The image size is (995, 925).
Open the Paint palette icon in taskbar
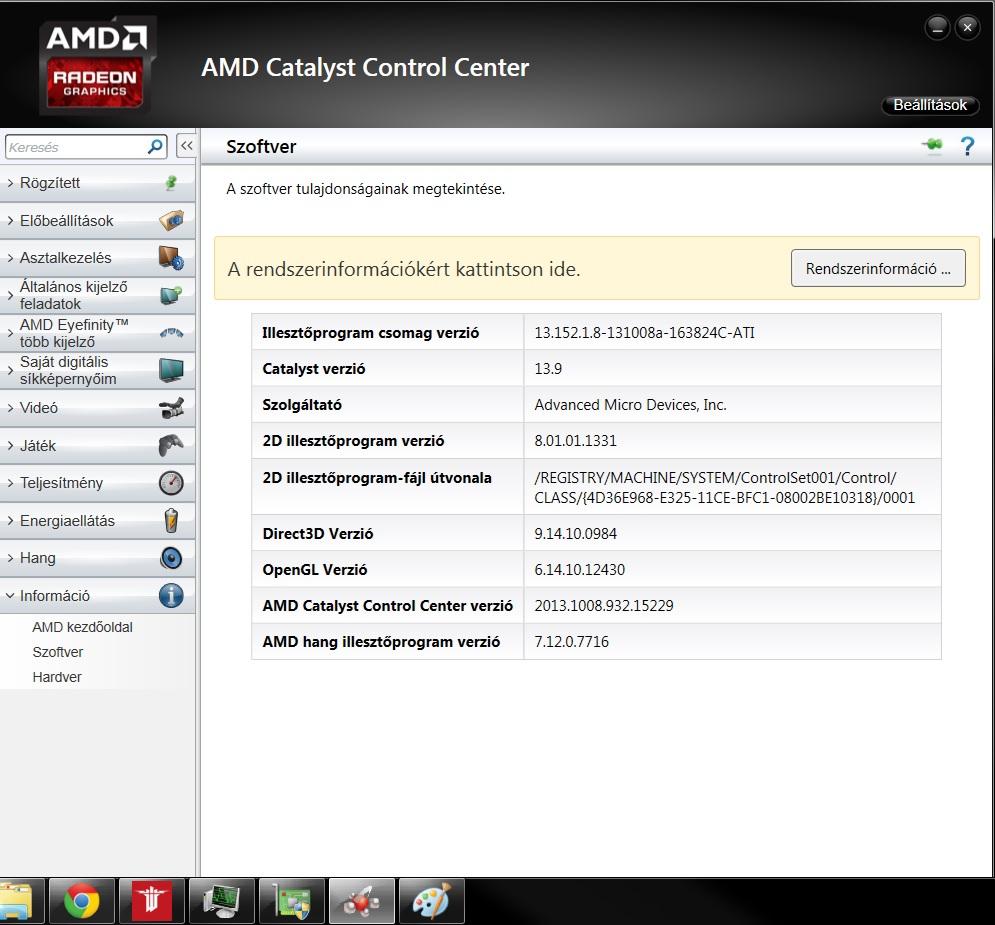coord(431,901)
